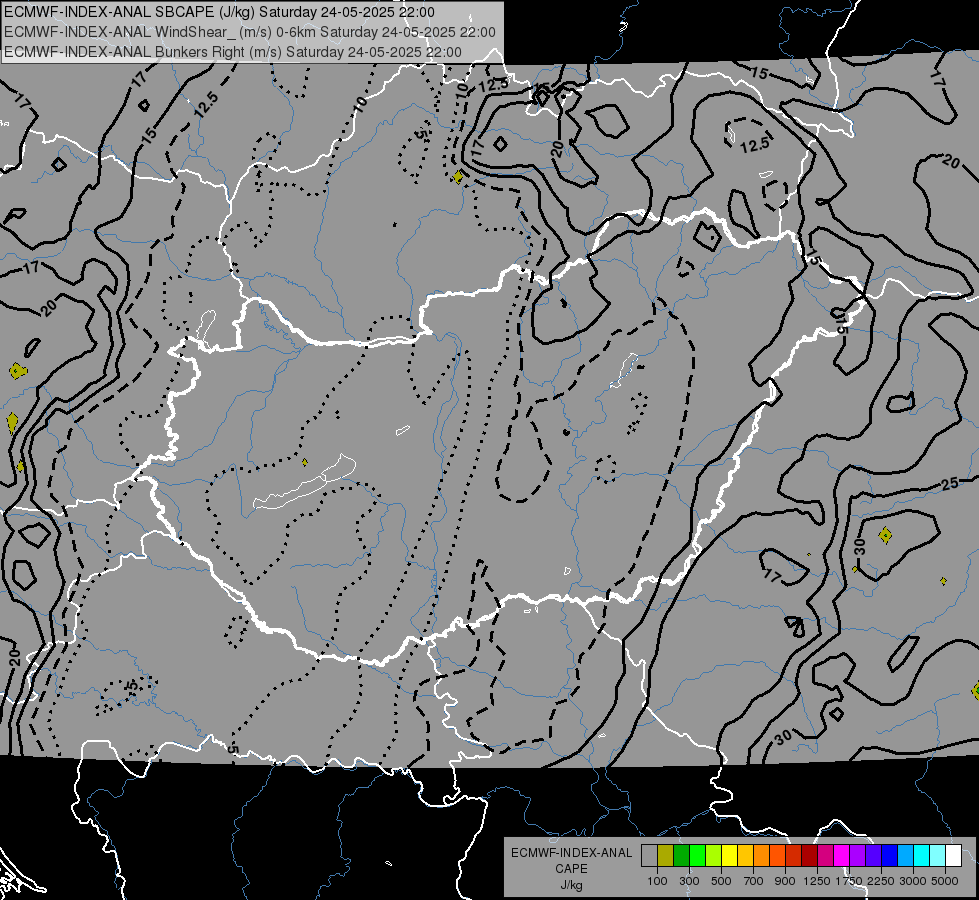Click the contour label 25 on map
This screenshot has height=900, width=979.
pyautogui.click(x=950, y=483)
